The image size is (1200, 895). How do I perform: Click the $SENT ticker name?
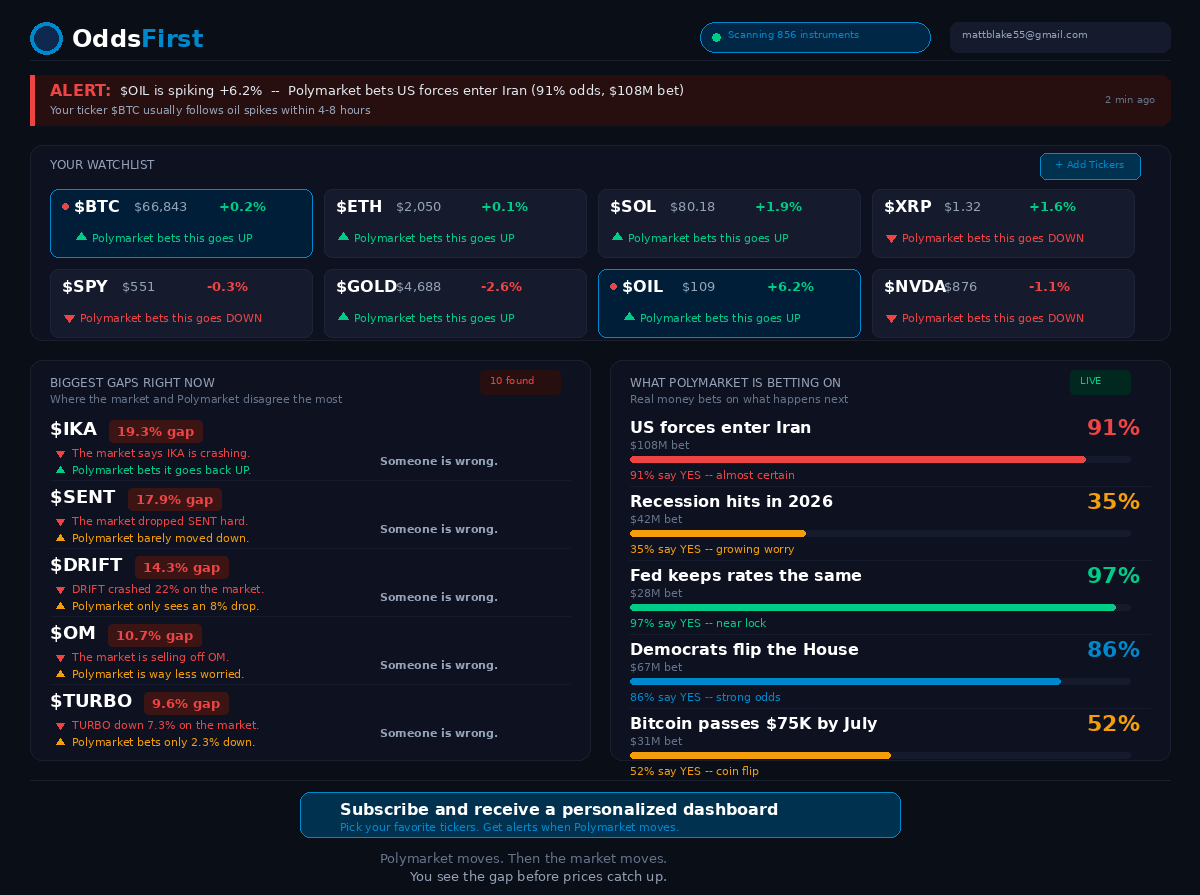pyautogui.click(x=83, y=498)
